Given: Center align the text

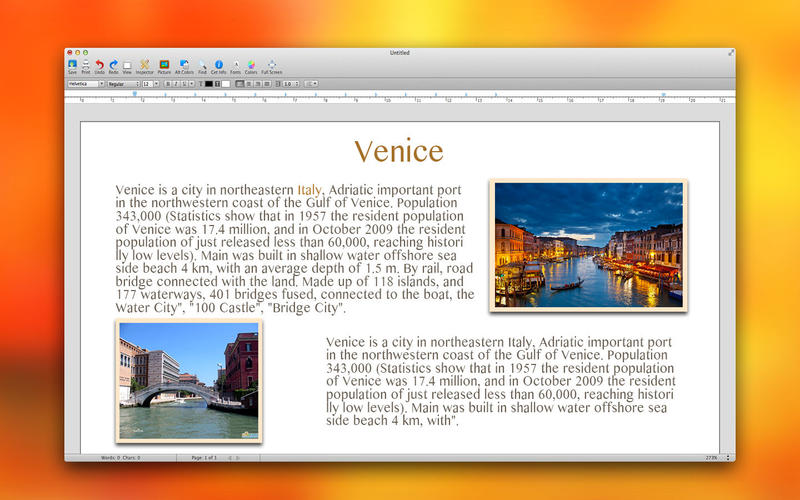Looking at the screenshot, I should click(249, 84).
